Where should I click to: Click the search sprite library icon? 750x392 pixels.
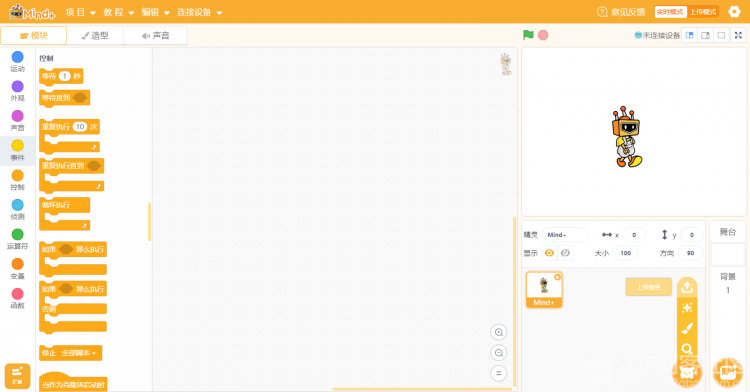[x=687, y=348]
